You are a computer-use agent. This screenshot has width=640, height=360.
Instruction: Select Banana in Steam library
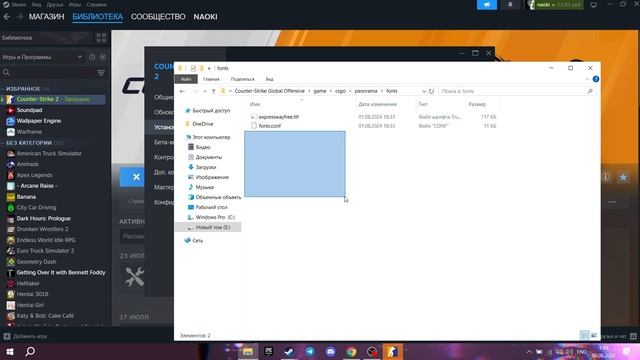pos(26,197)
